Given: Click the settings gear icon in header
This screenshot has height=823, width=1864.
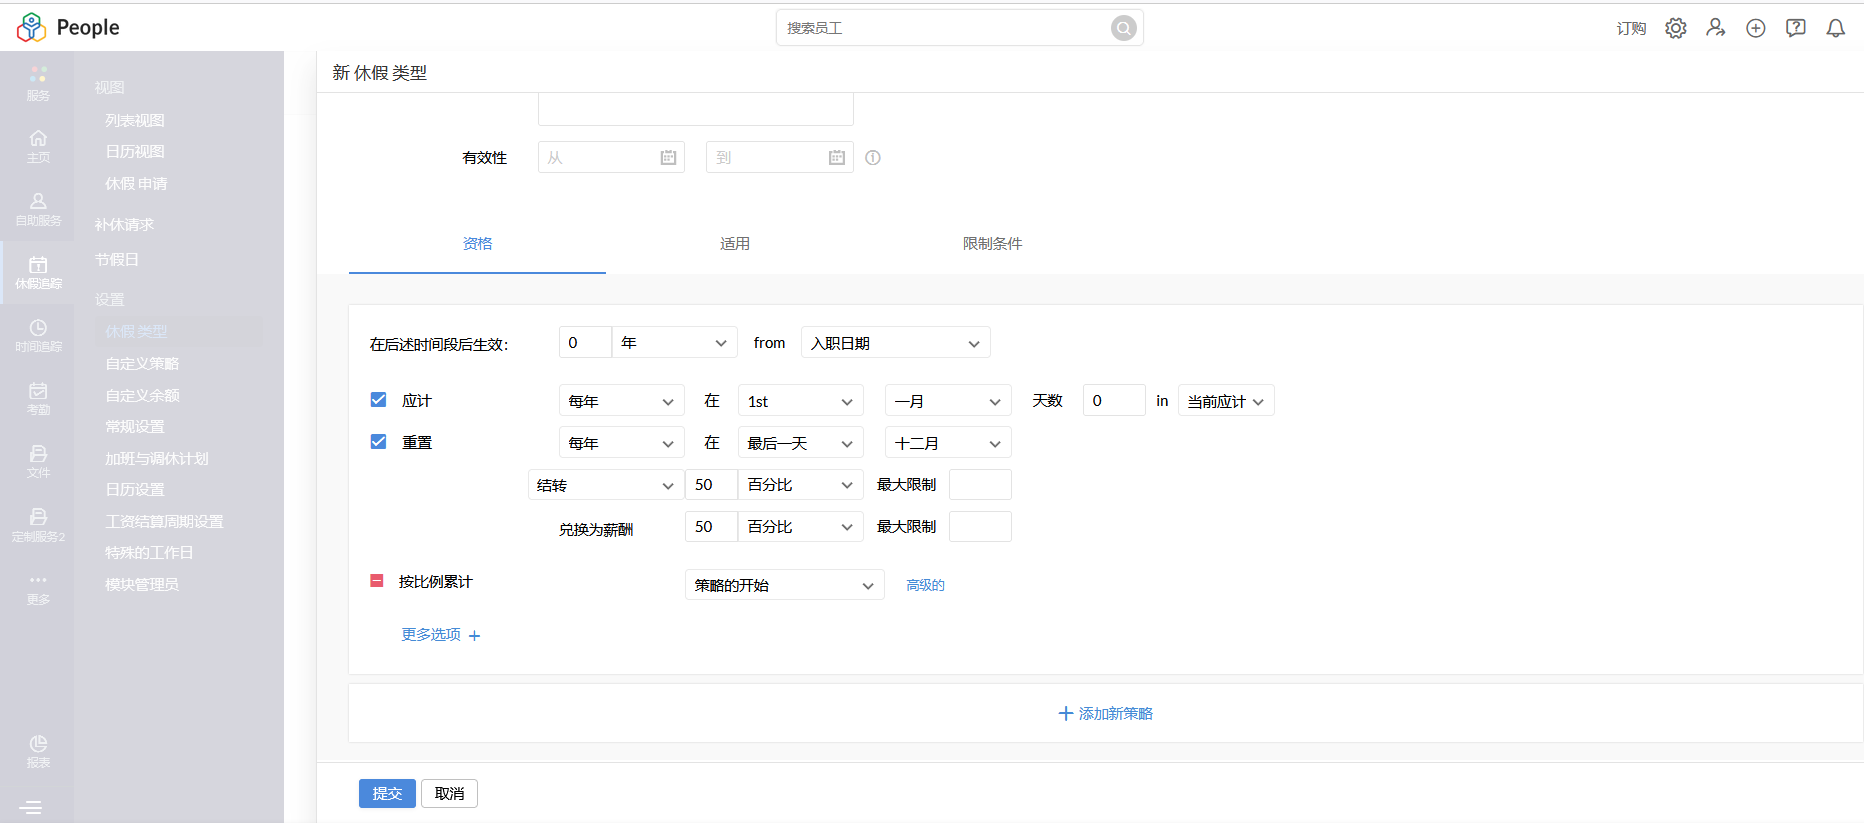Looking at the screenshot, I should coord(1675,28).
